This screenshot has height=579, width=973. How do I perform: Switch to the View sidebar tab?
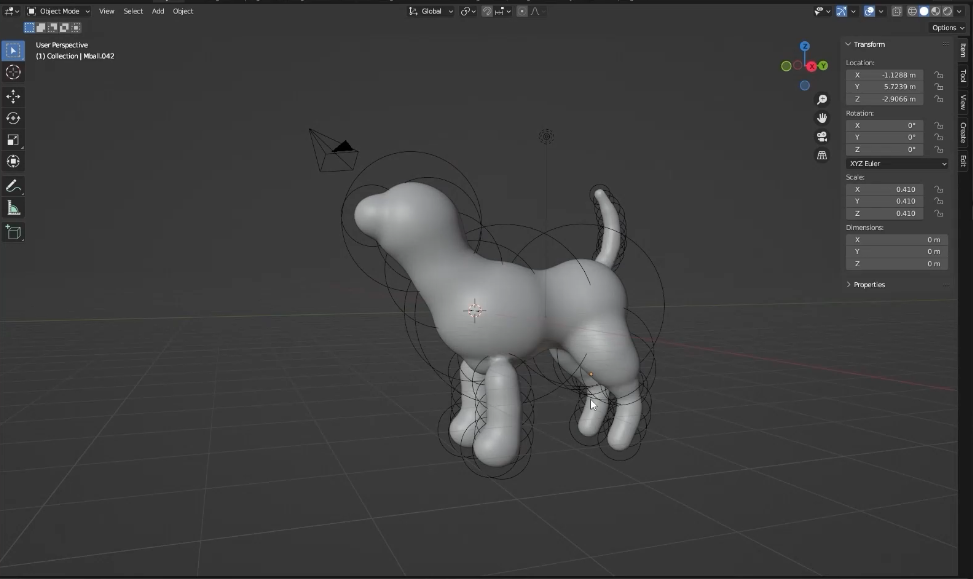(963, 101)
